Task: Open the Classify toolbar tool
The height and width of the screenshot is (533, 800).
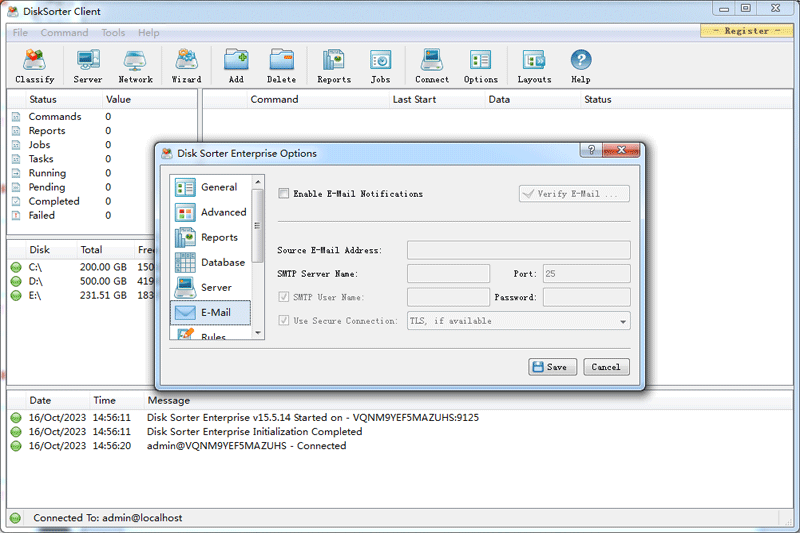Action: tap(34, 66)
